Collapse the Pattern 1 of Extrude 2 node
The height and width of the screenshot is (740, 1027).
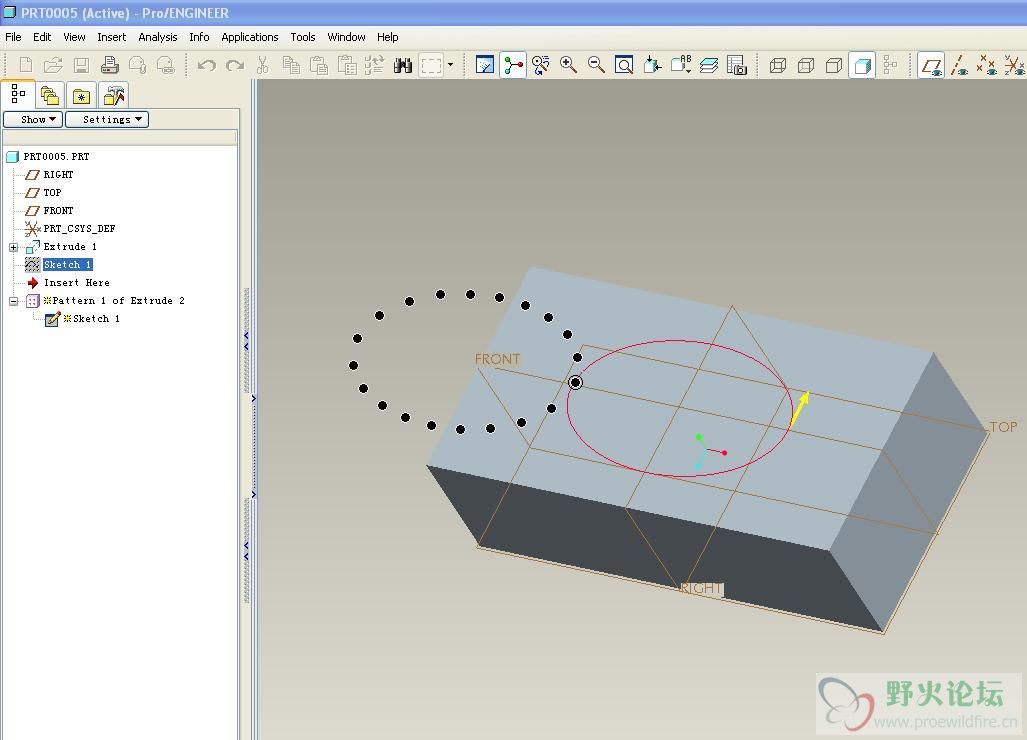13,301
